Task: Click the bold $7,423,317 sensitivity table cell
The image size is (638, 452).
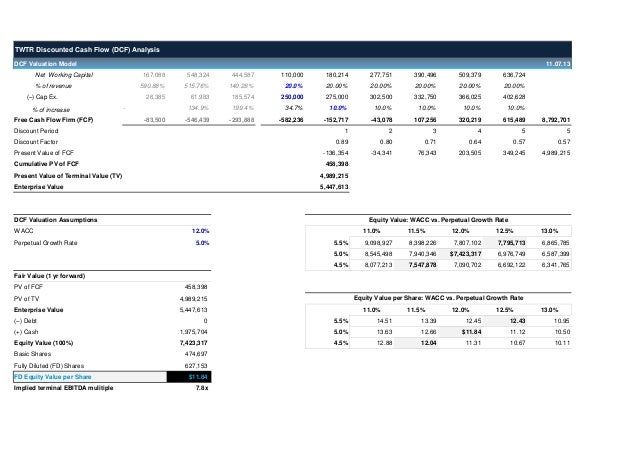Action: click(465, 254)
